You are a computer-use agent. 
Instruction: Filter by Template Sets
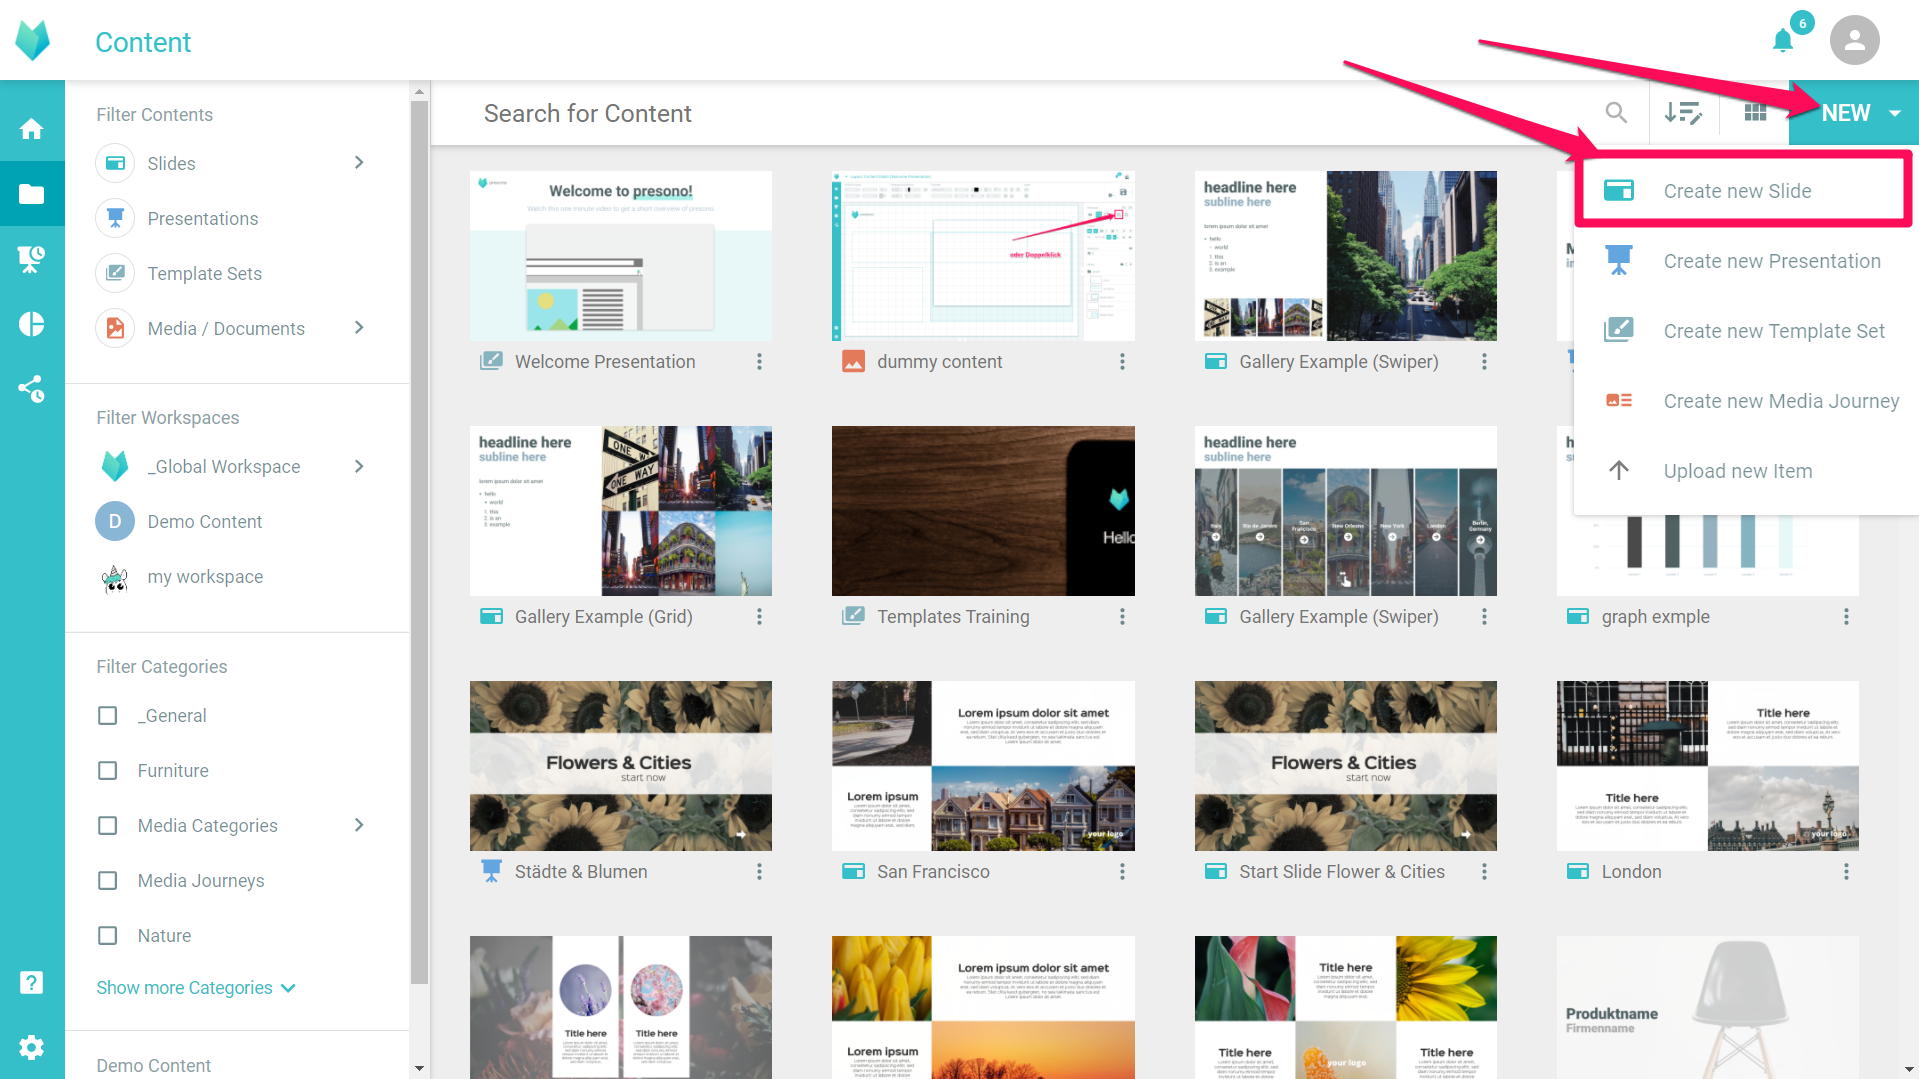tap(205, 273)
